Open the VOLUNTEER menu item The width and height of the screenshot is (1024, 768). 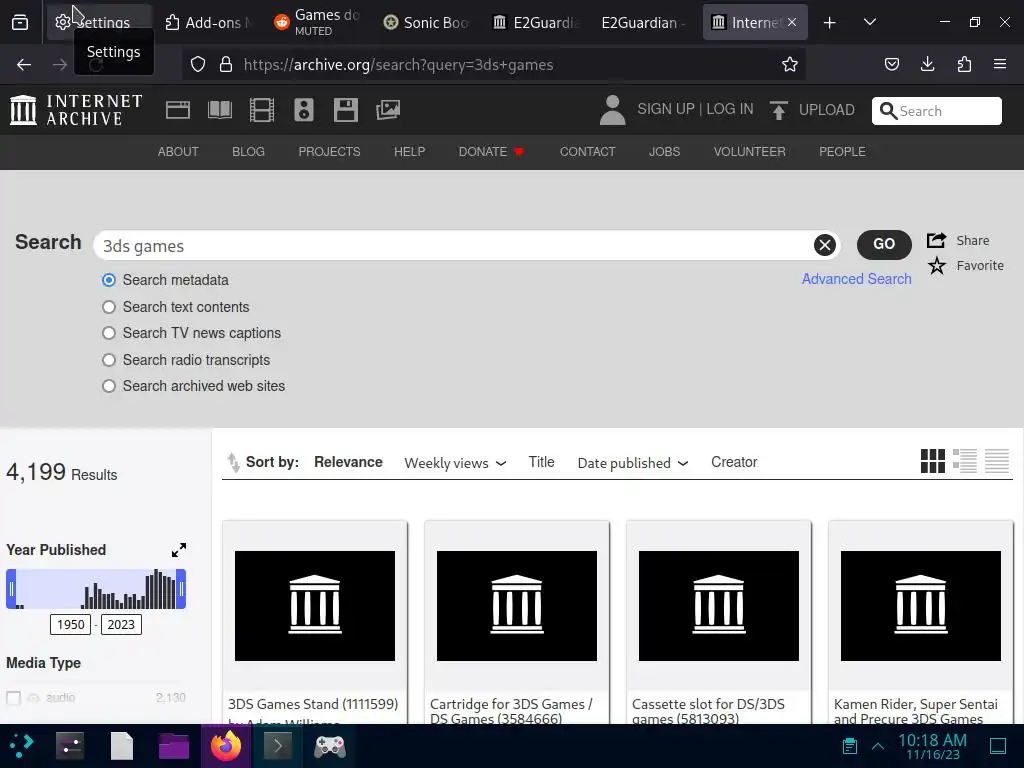(749, 152)
